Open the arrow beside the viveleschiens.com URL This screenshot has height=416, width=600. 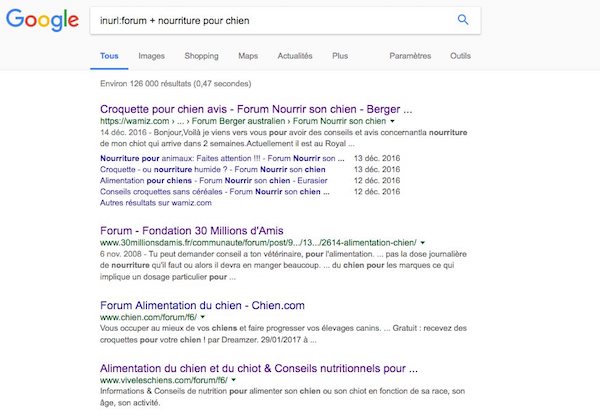(233, 380)
